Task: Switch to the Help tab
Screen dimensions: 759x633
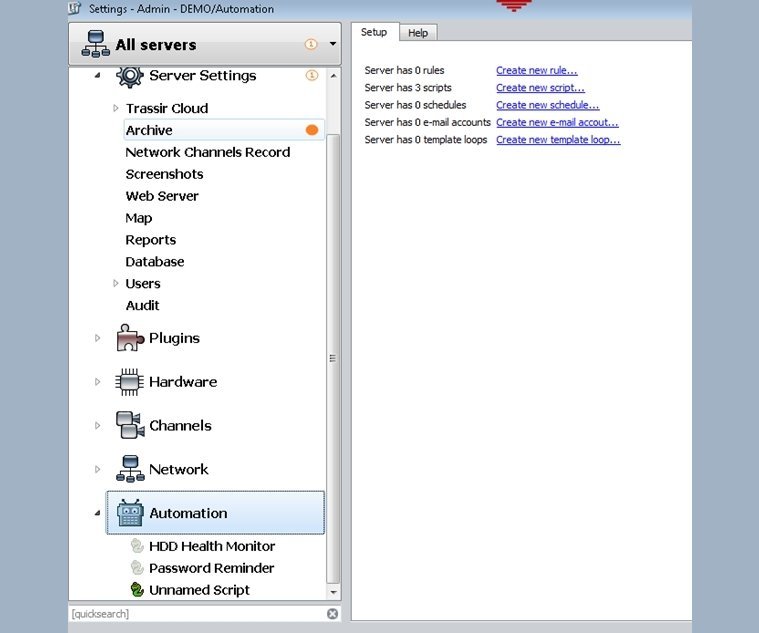Action: (x=418, y=32)
